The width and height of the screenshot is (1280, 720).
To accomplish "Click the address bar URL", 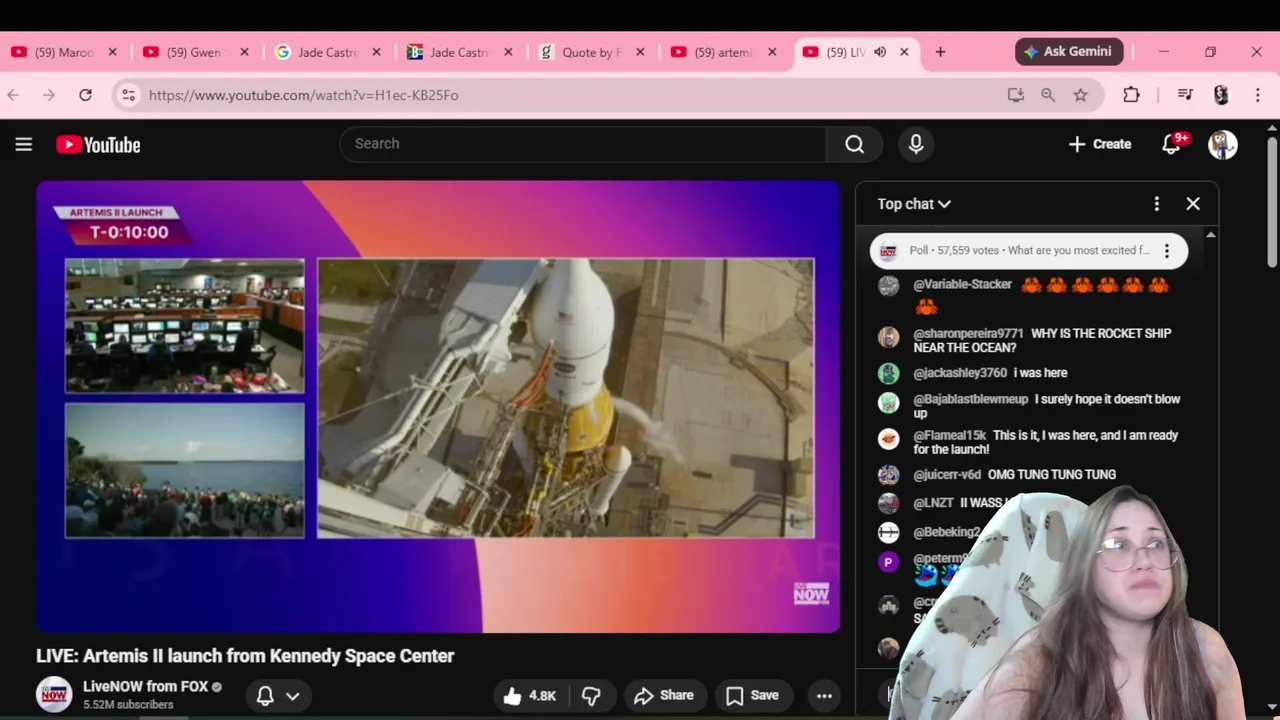I will (304, 95).
